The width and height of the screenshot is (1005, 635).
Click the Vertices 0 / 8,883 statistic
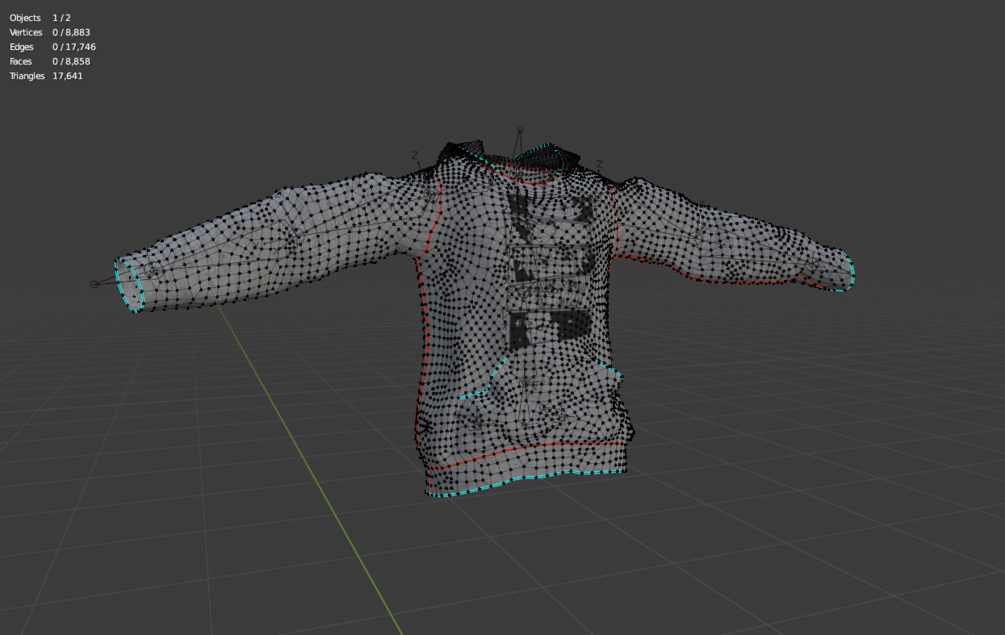click(x=49, y=32)
